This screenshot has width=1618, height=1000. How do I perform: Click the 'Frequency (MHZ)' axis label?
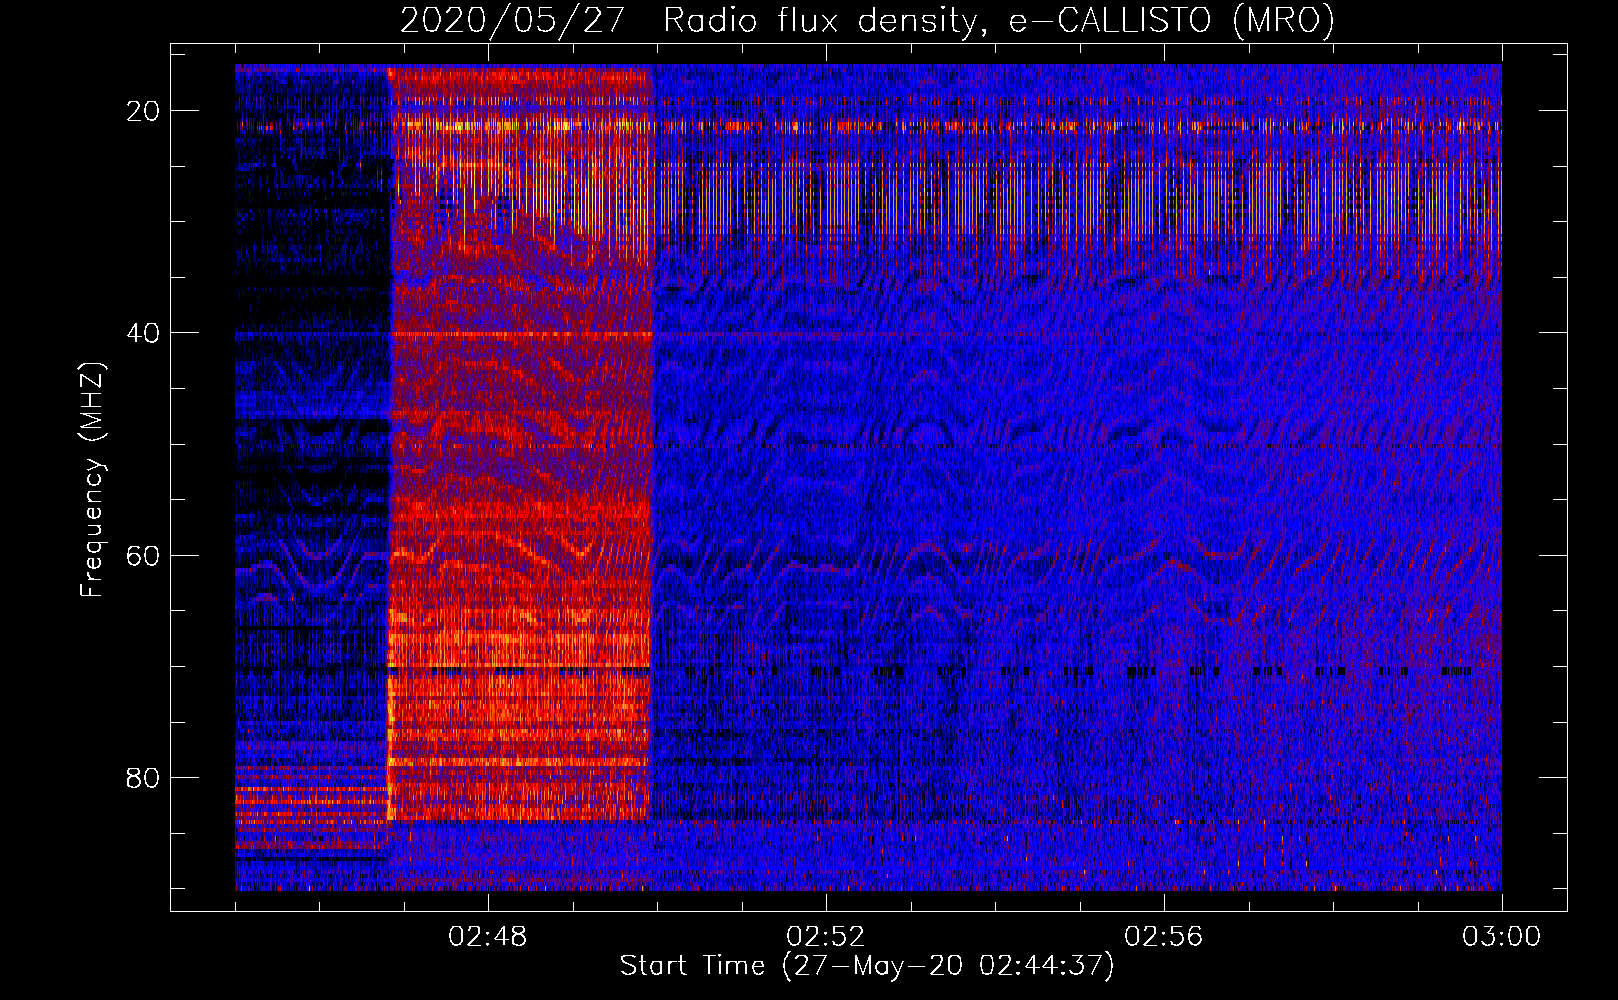92,481
